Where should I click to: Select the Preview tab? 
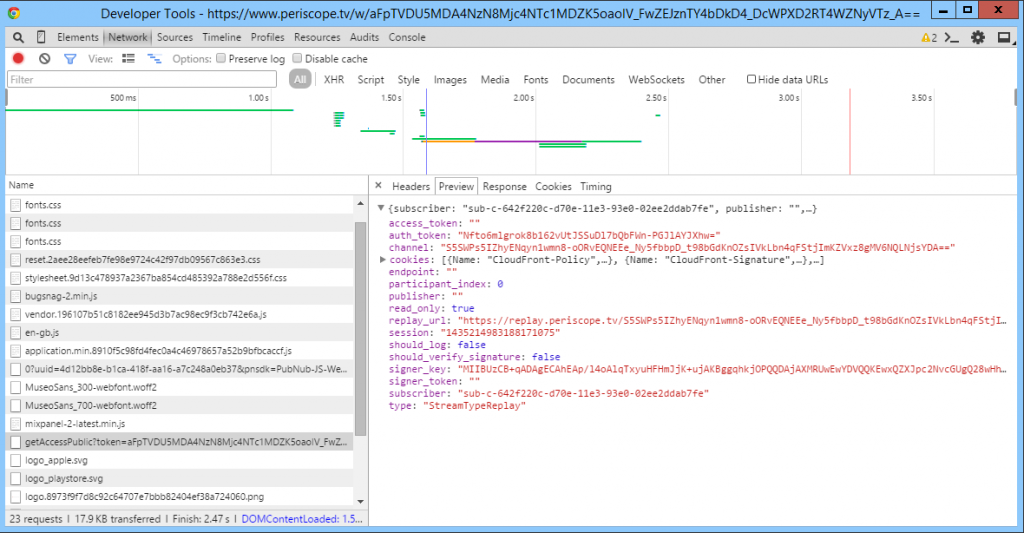point(456,186)
